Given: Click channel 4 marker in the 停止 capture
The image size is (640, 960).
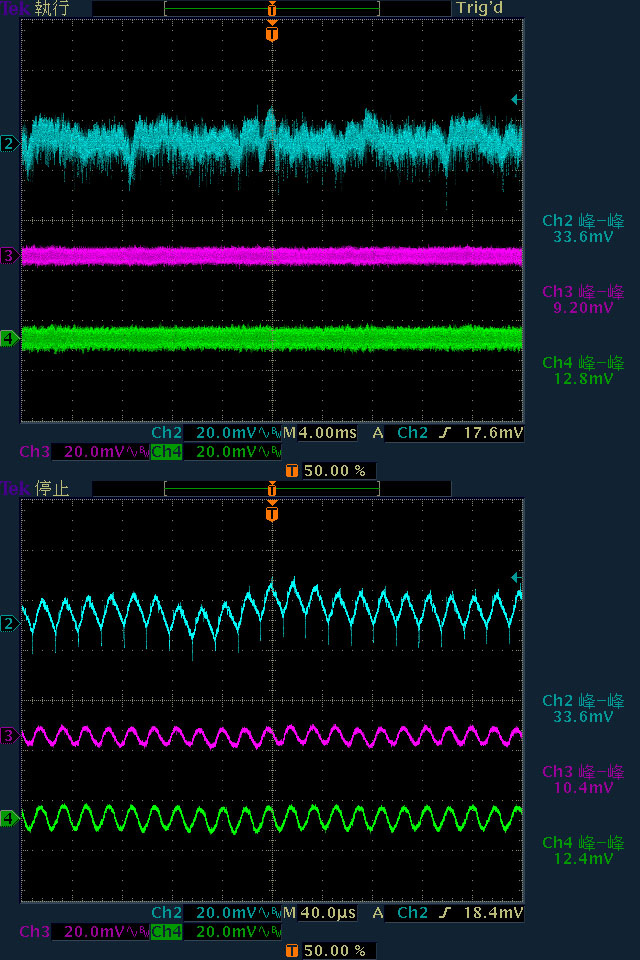Looking at the screenshot, I should click(x=9, y=818).
